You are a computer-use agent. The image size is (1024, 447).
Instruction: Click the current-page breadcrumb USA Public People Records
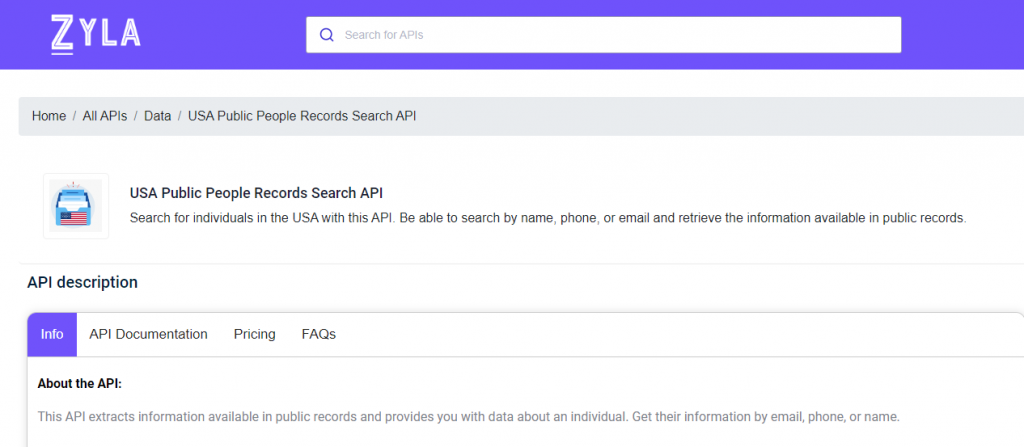pyautogui.click(x=302, y=116)
